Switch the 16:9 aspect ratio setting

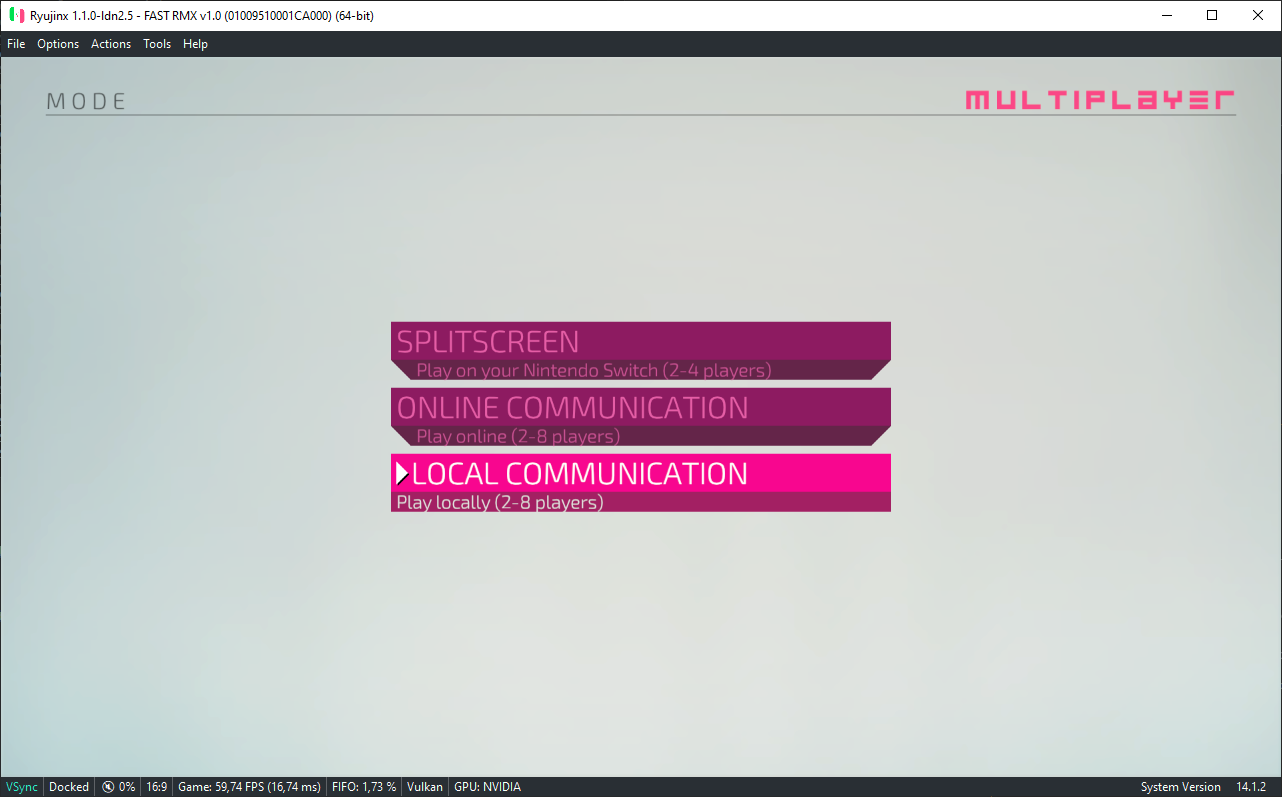tap(156, 787)
